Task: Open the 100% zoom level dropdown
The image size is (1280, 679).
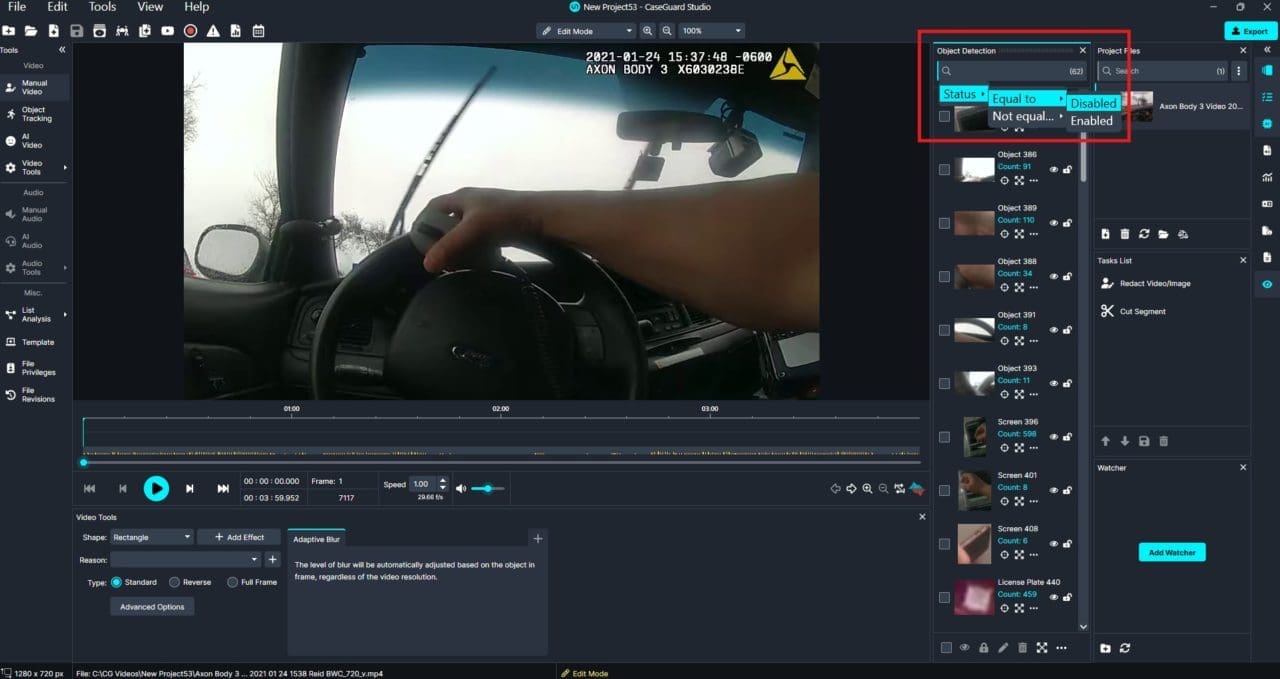Action: pos(711,31)
